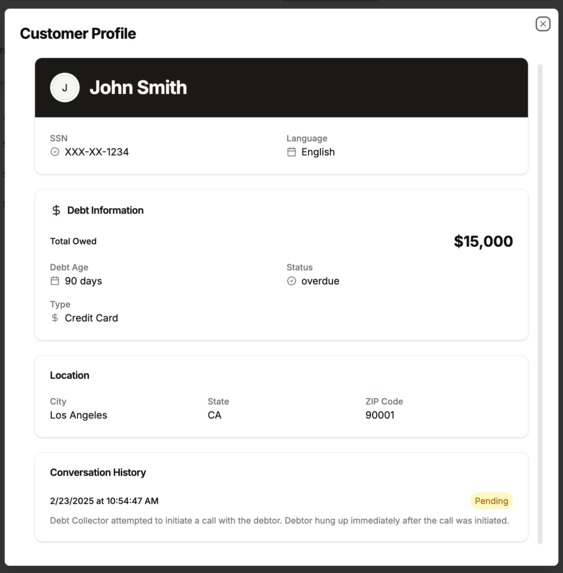
Task: Click the Conversation History section heading
Action: 98,472
